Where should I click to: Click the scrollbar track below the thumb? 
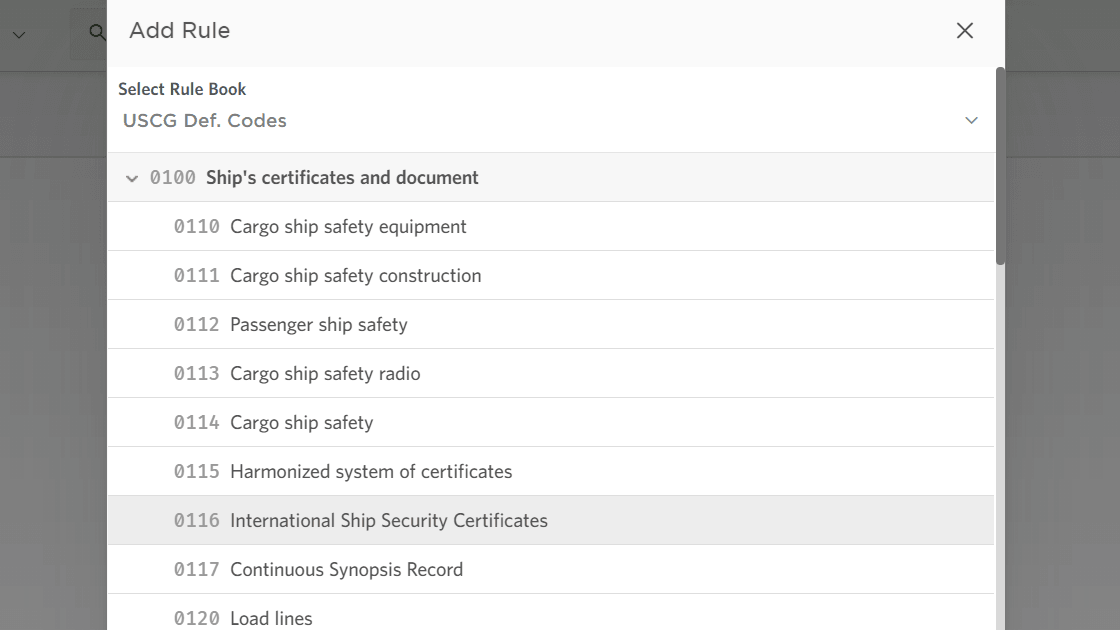pyautogui.click(x=1000, y=450)
